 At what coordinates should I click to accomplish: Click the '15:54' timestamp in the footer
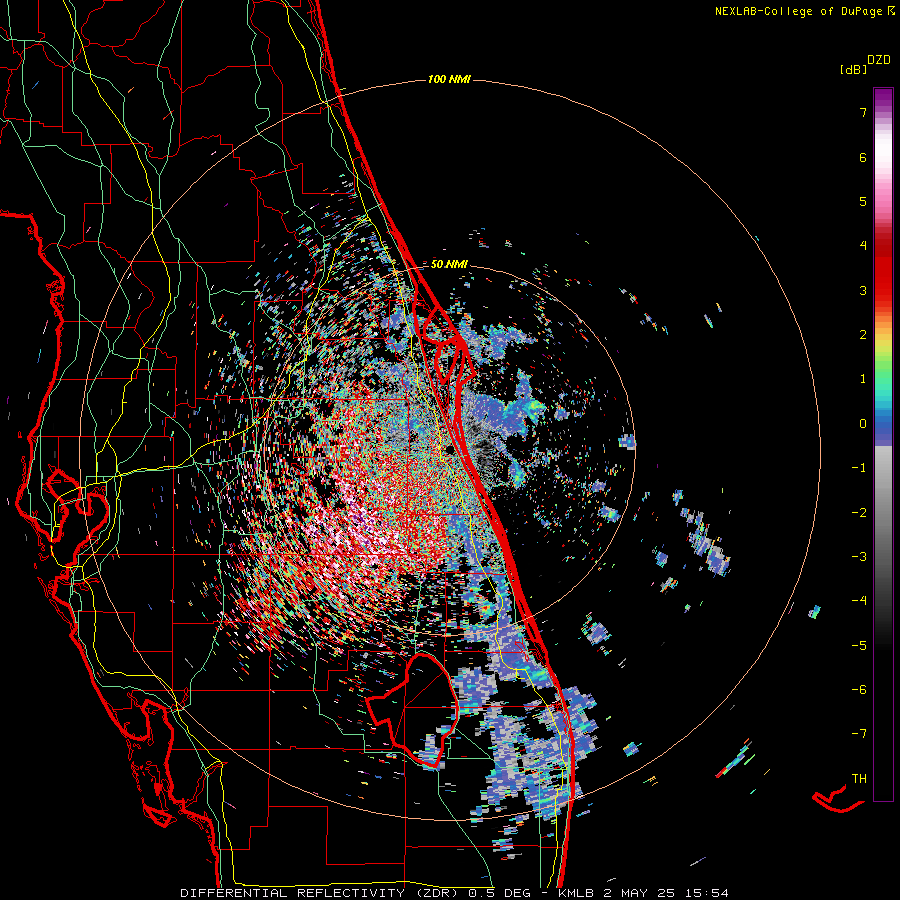tap(709, 893)
